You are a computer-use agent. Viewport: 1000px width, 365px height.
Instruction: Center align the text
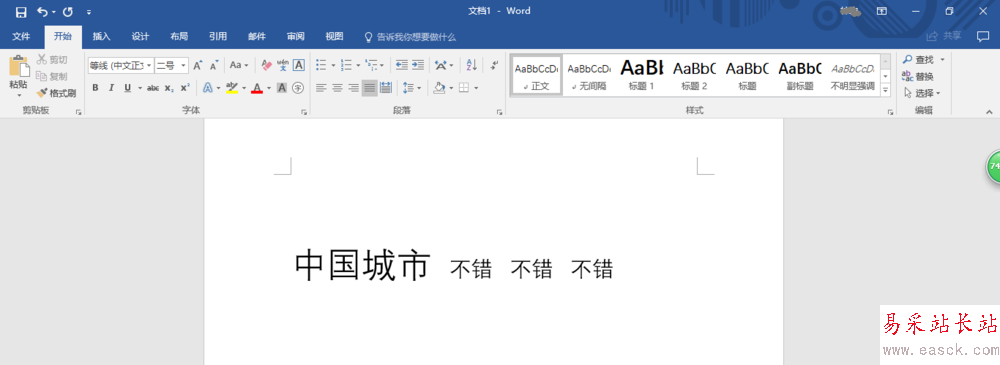(x=337, y=87)
